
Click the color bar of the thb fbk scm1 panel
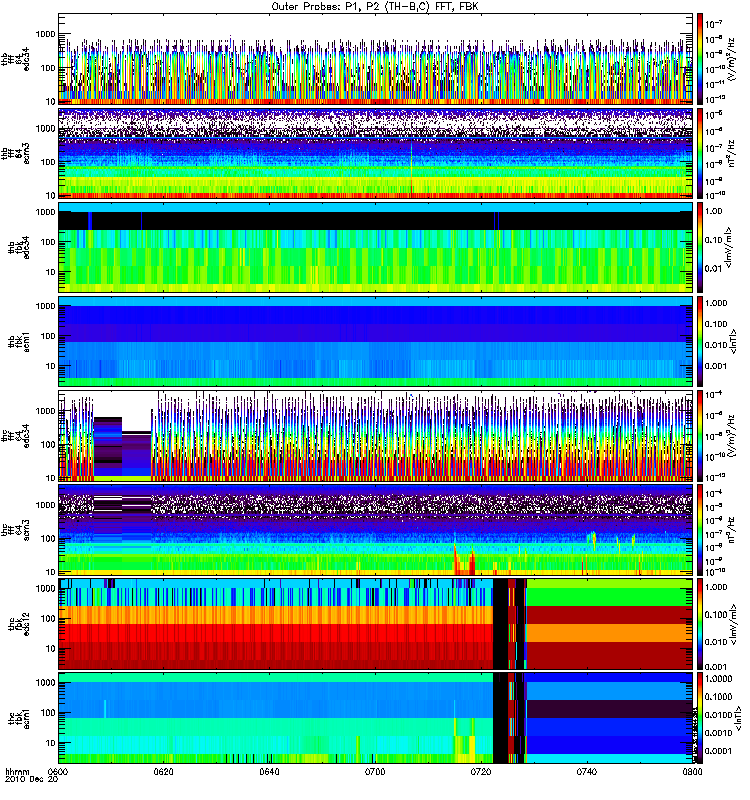699,341
